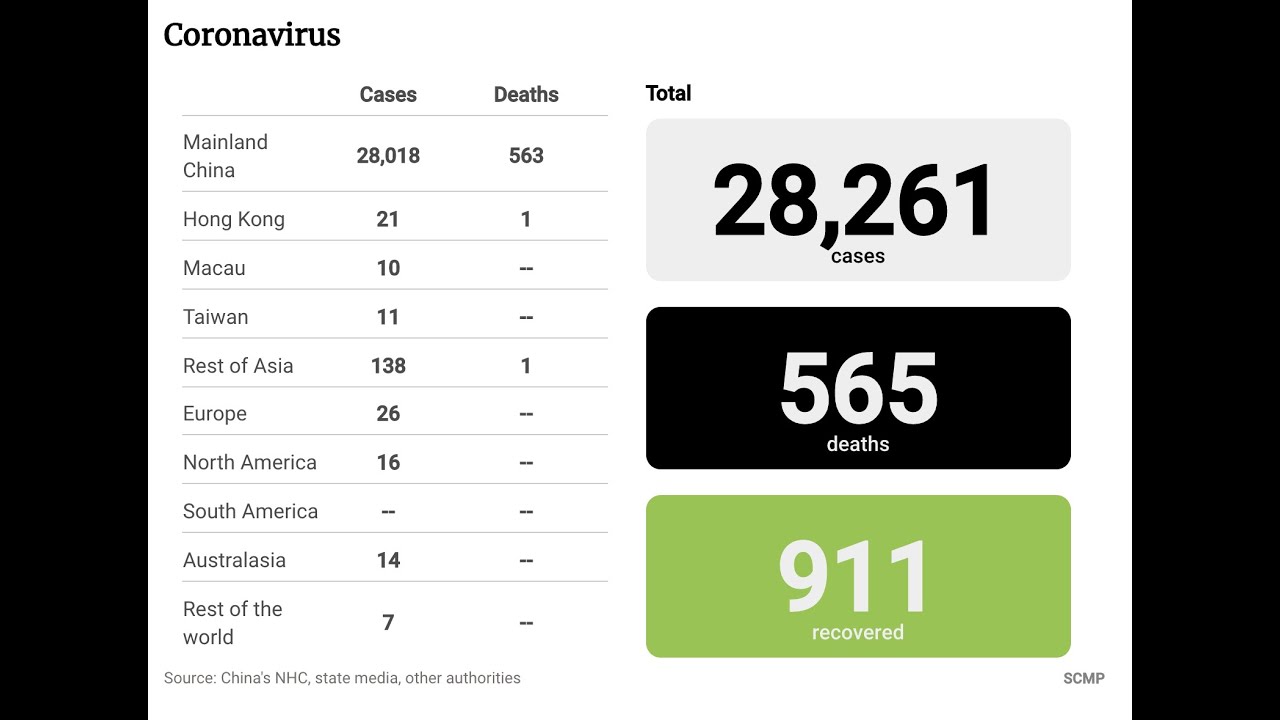Select the Rest of the world label
Image resolution: width=1280 pixels, height=720 pixels.
[x=233, y=623]
